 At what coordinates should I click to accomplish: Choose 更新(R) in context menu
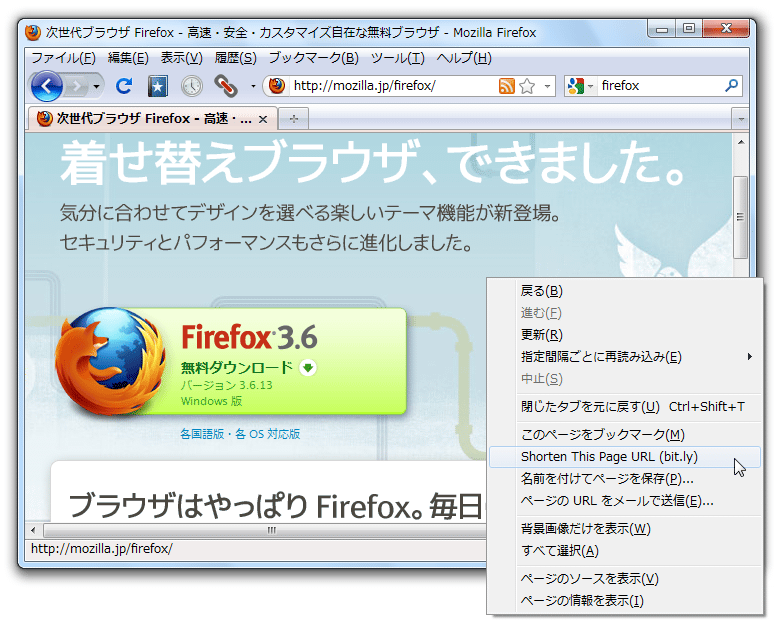625,335
